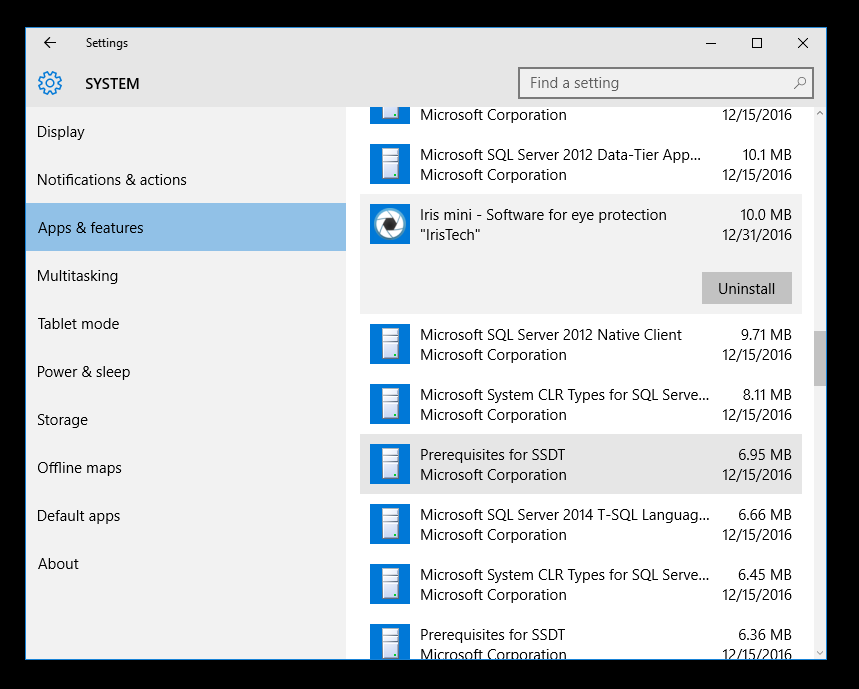Click the "6.45 MB" size value
859x689 pixels.
[765, 575]
